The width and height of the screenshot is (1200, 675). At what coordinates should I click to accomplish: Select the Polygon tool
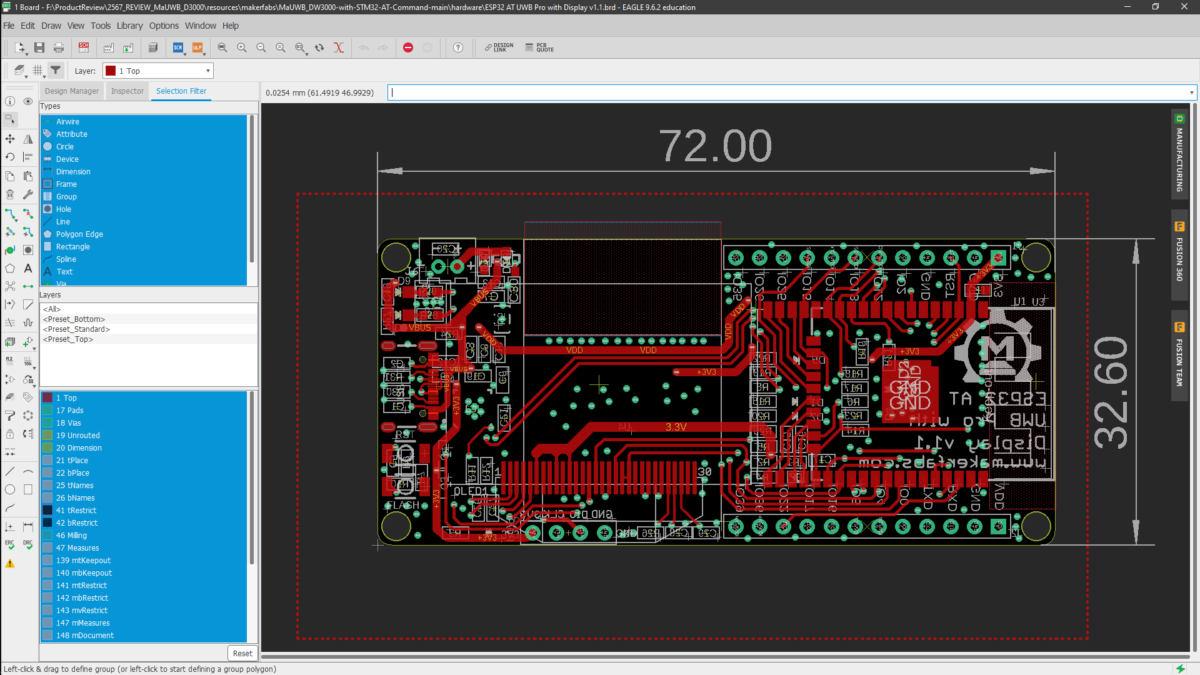[x=12, y=268]
